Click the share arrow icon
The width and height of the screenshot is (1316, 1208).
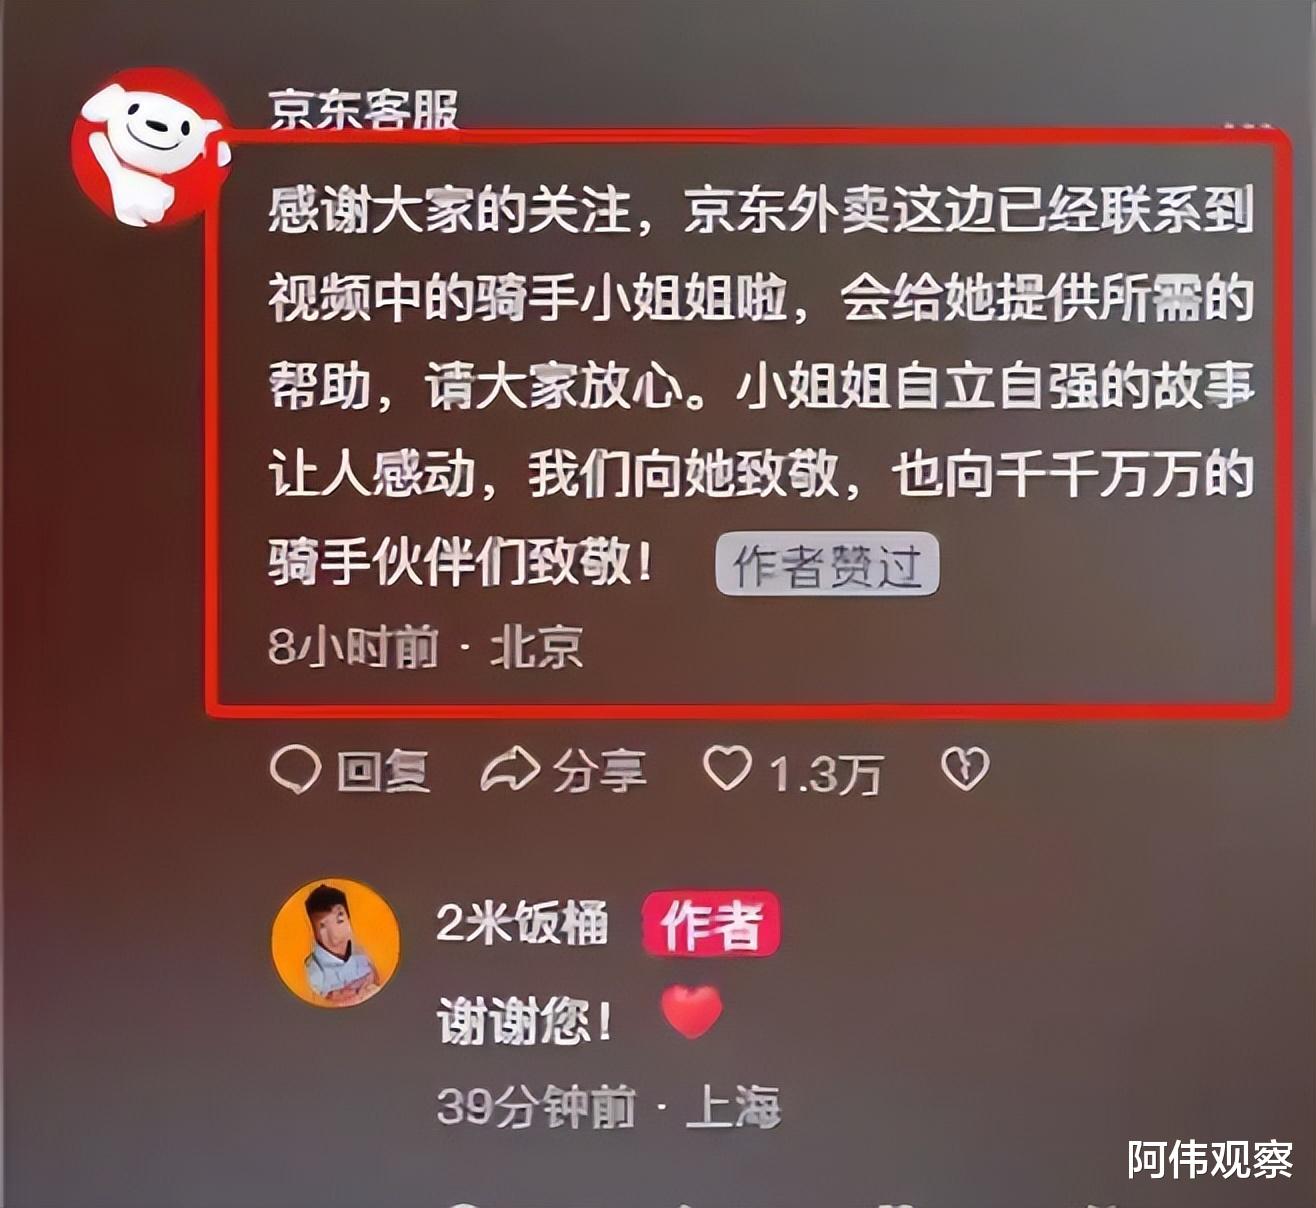pos(510,771)
